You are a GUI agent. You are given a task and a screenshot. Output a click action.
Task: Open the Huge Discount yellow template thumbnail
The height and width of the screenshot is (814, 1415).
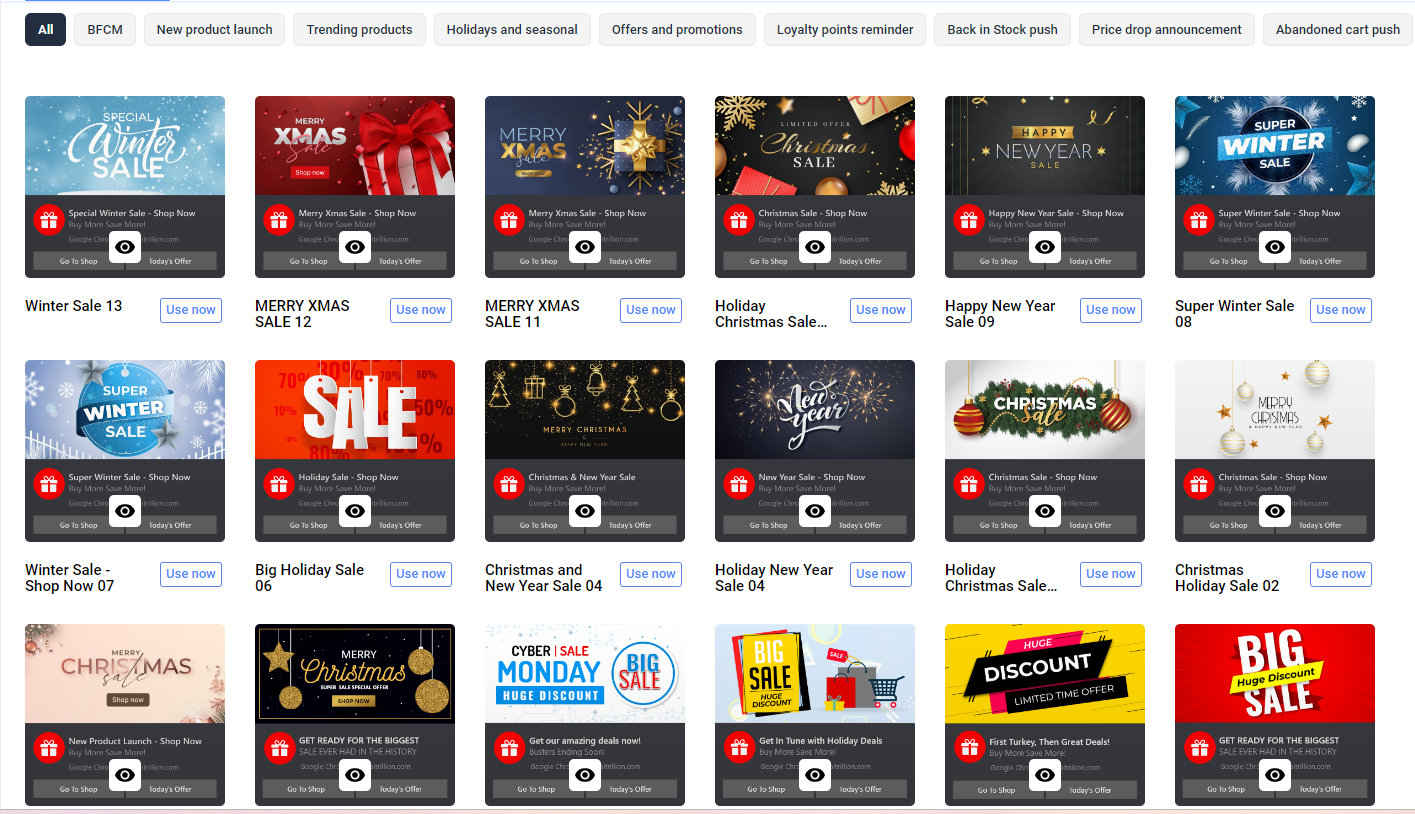click(x=1045, y=673)
